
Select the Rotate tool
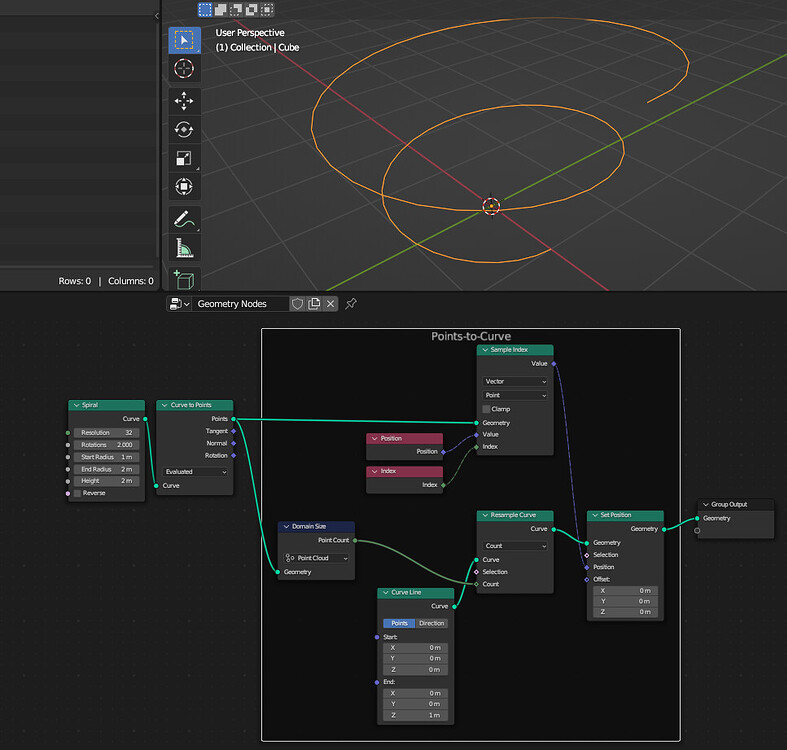tap(184, 130)
